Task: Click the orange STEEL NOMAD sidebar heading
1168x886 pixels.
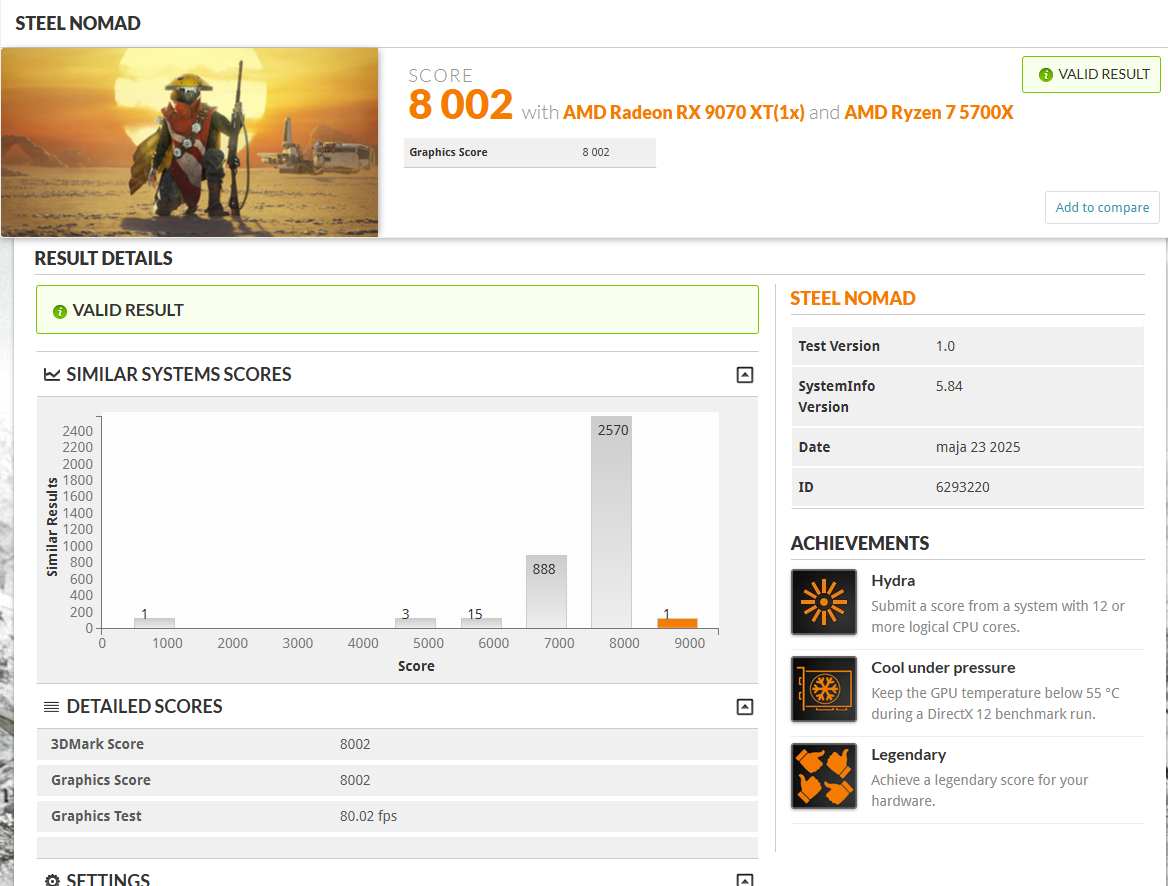Action: pos(853,299)
